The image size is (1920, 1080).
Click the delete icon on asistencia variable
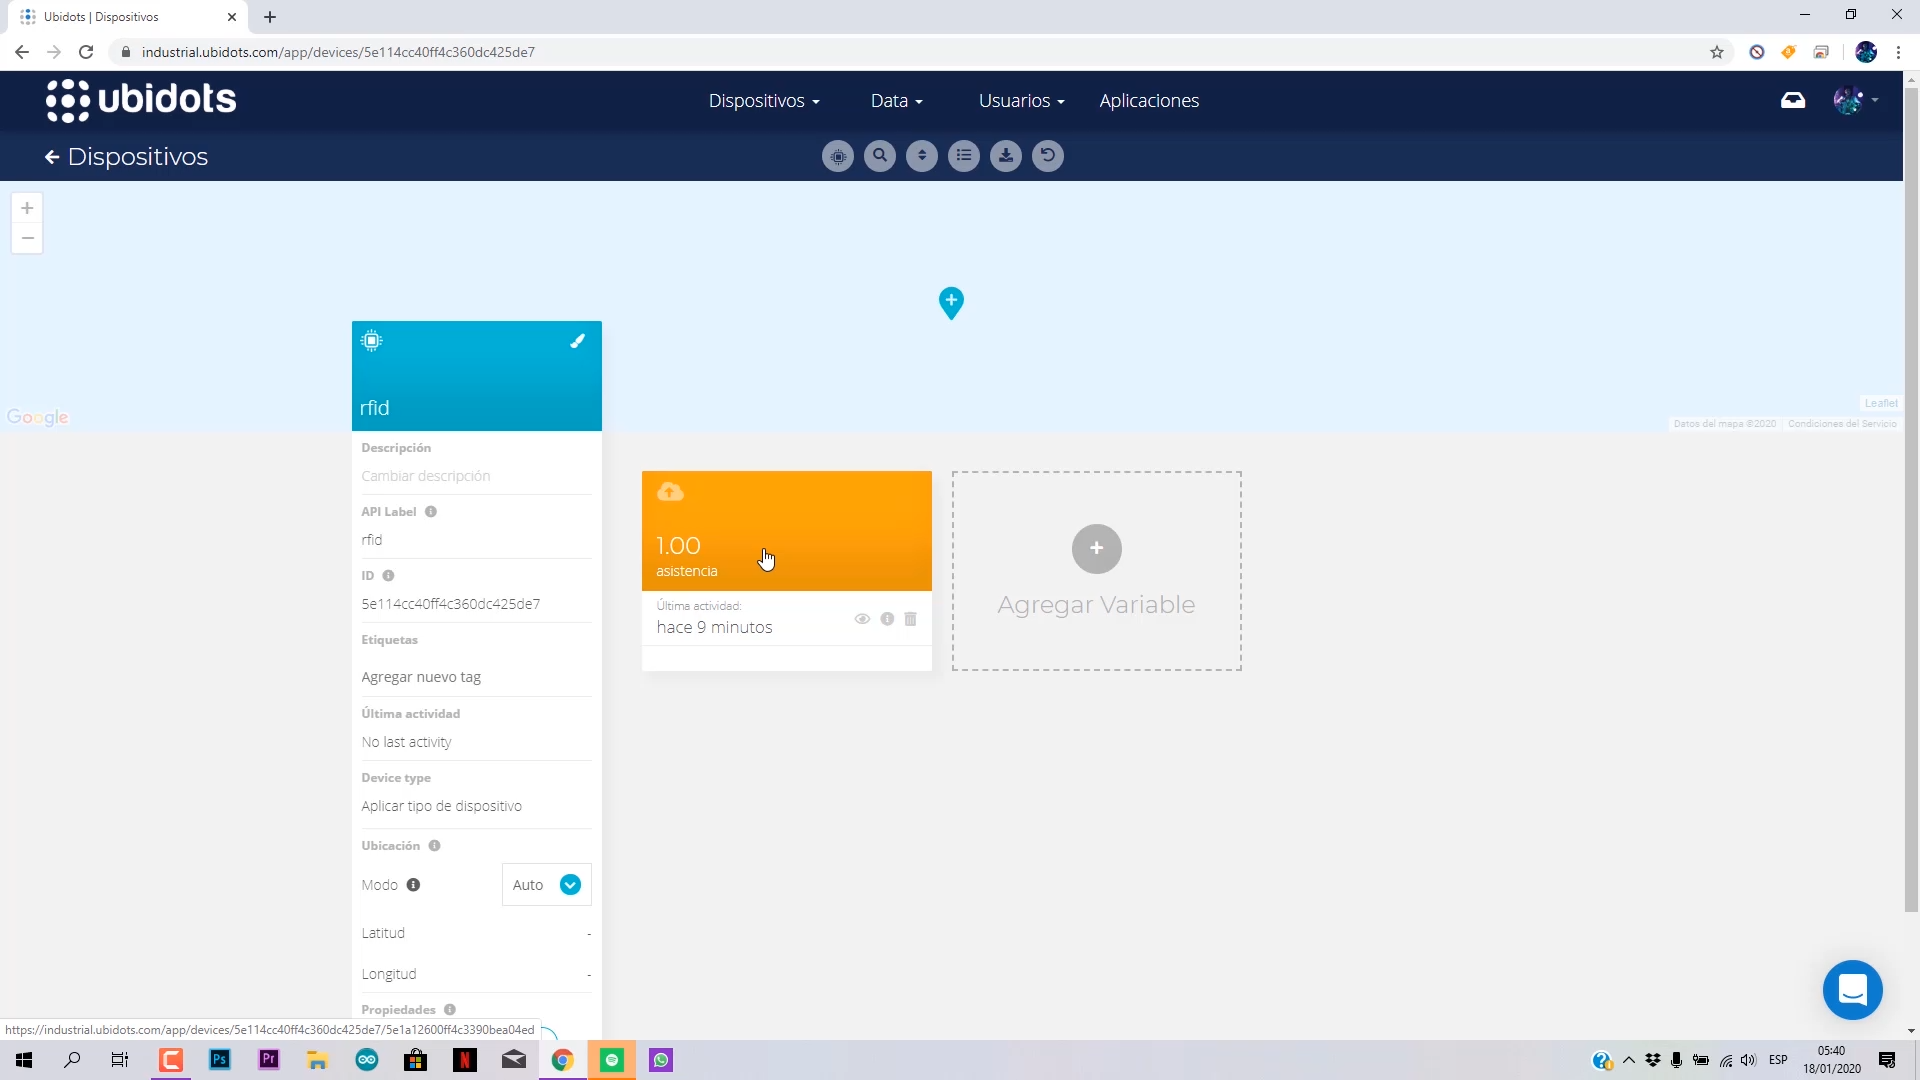(x=913, y=618)
